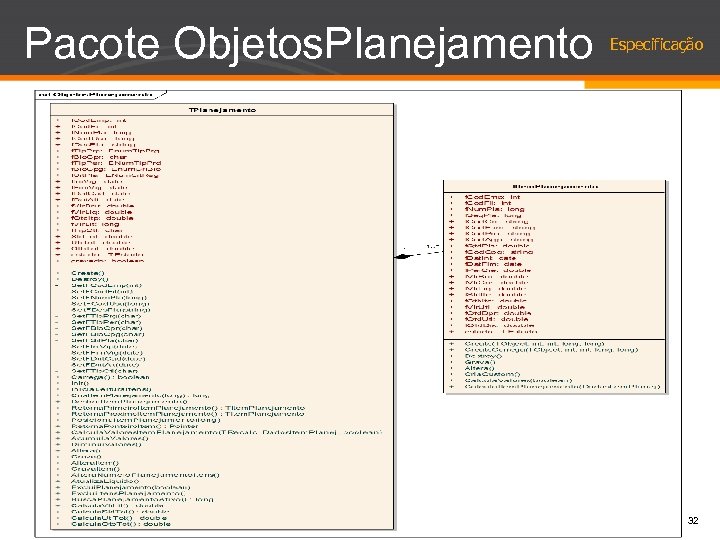Click the slide title 'Pacote ObjetosPlanejamento'
This screenshot has width=720, height=540.
coord(309,43)
